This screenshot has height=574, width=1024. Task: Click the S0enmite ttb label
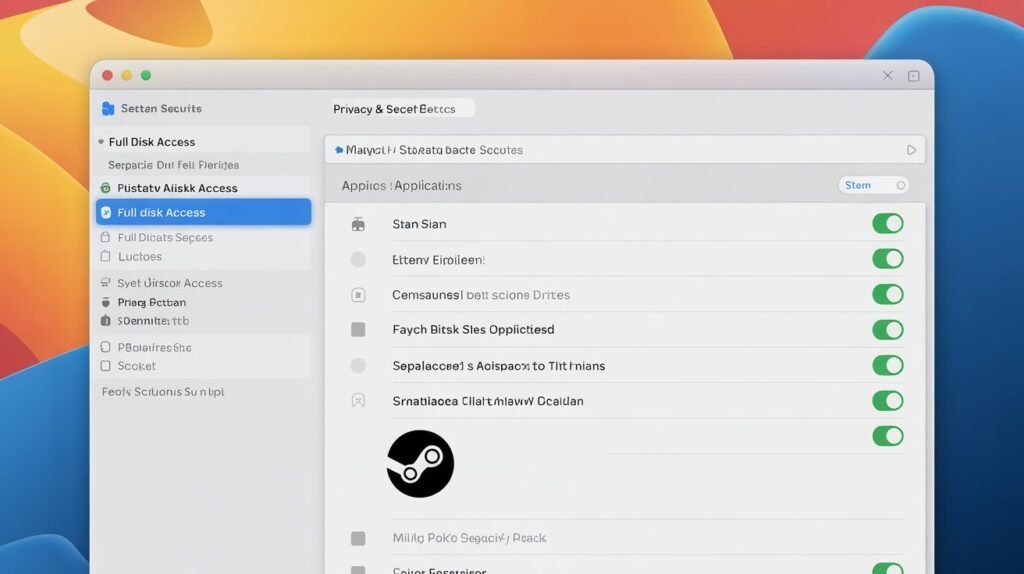pyautogui.click(x=153, y=321)
